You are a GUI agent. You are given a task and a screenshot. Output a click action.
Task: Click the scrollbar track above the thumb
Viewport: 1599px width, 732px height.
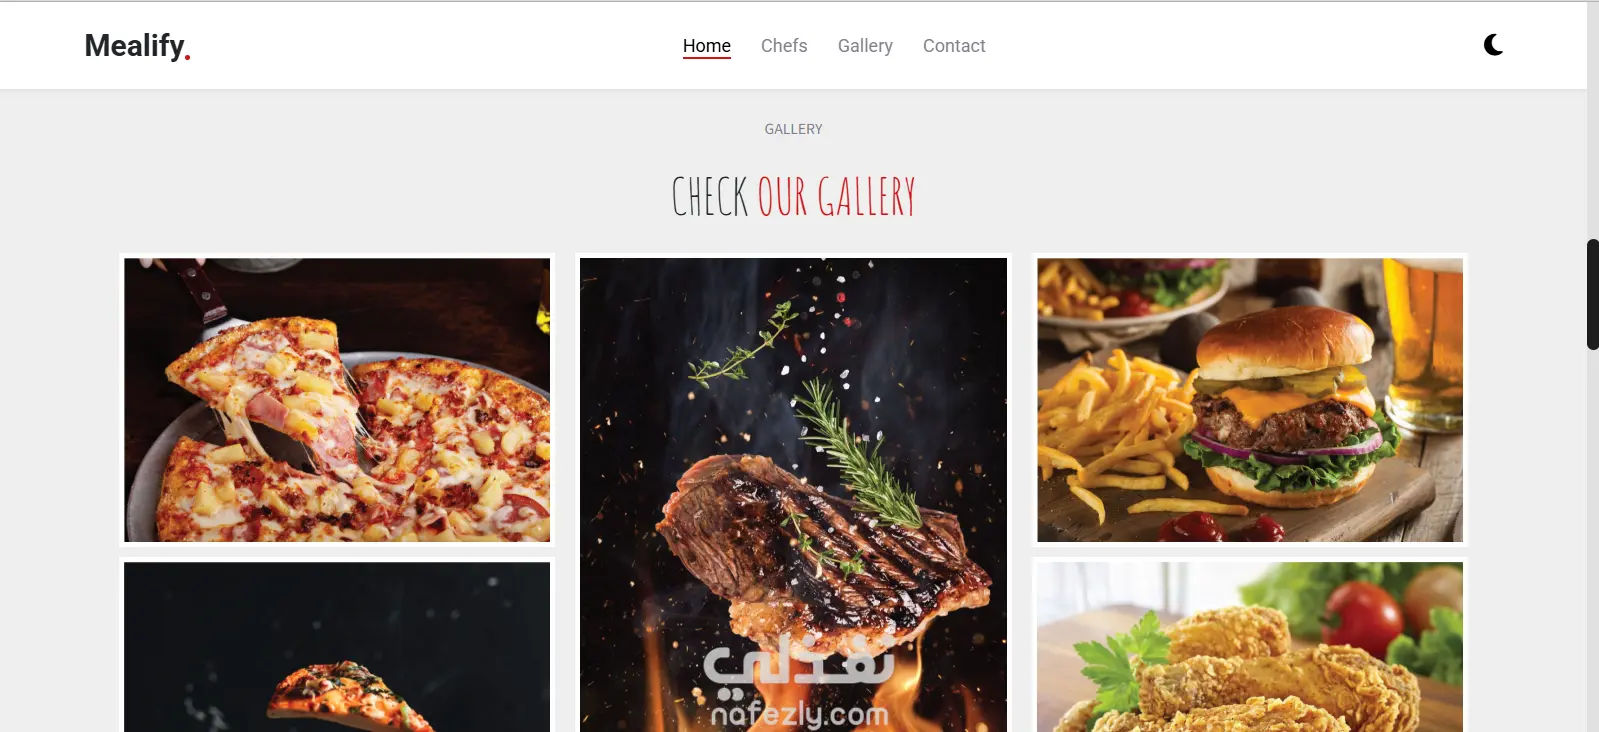(x=1593, y=120)
